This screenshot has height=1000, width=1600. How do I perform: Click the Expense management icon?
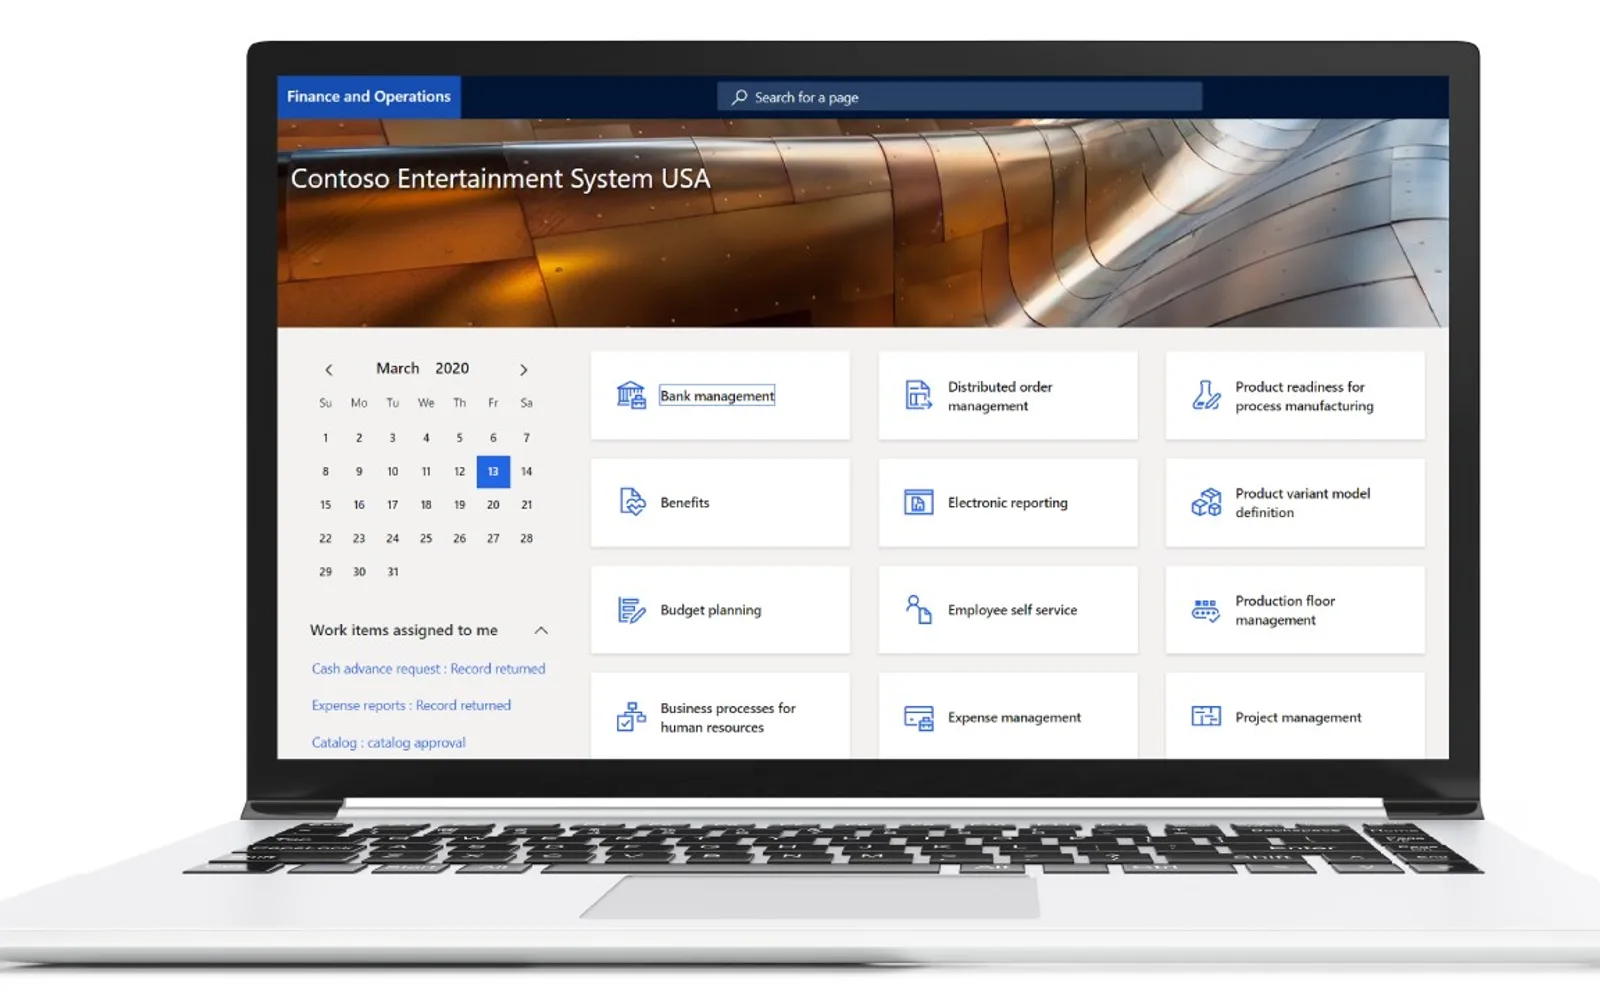(x=918, y=718)
